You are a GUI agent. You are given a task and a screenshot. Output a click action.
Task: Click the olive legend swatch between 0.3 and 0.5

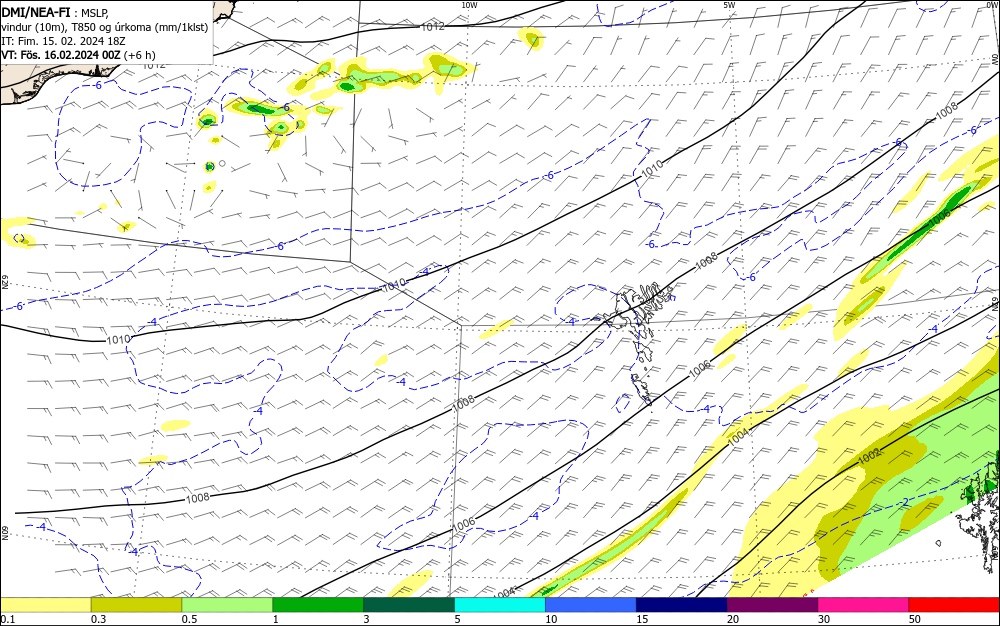pyautogui.click(x=136, y=605)
